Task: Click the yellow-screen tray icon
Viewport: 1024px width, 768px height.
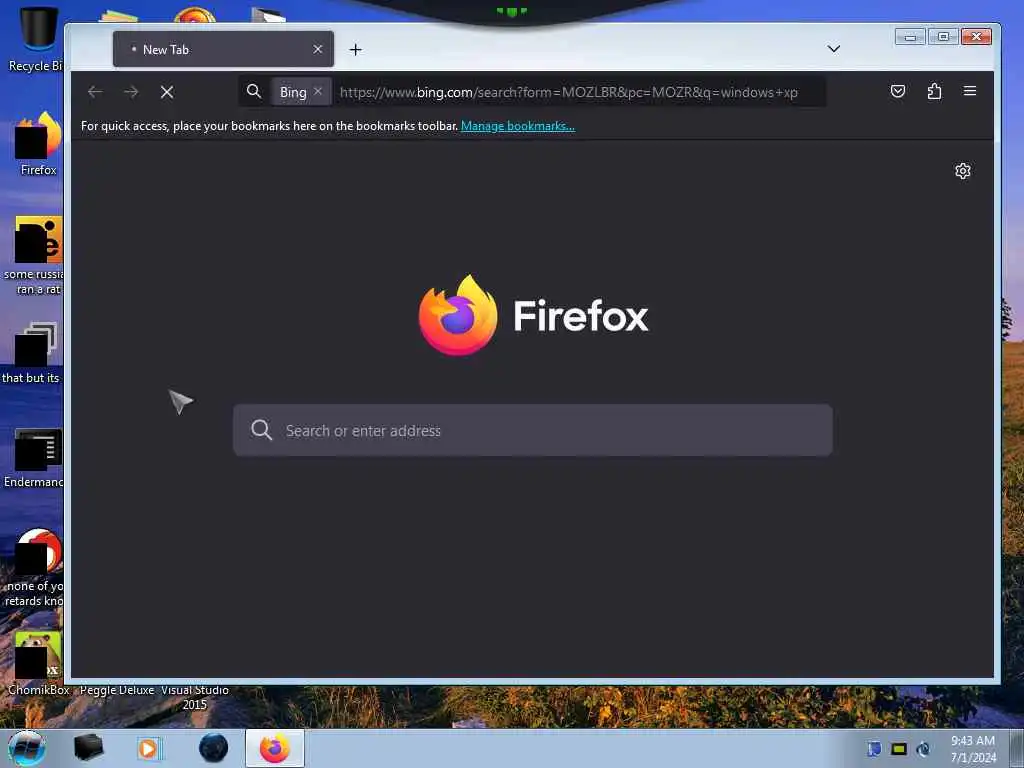Action: [x=899, y=749]
